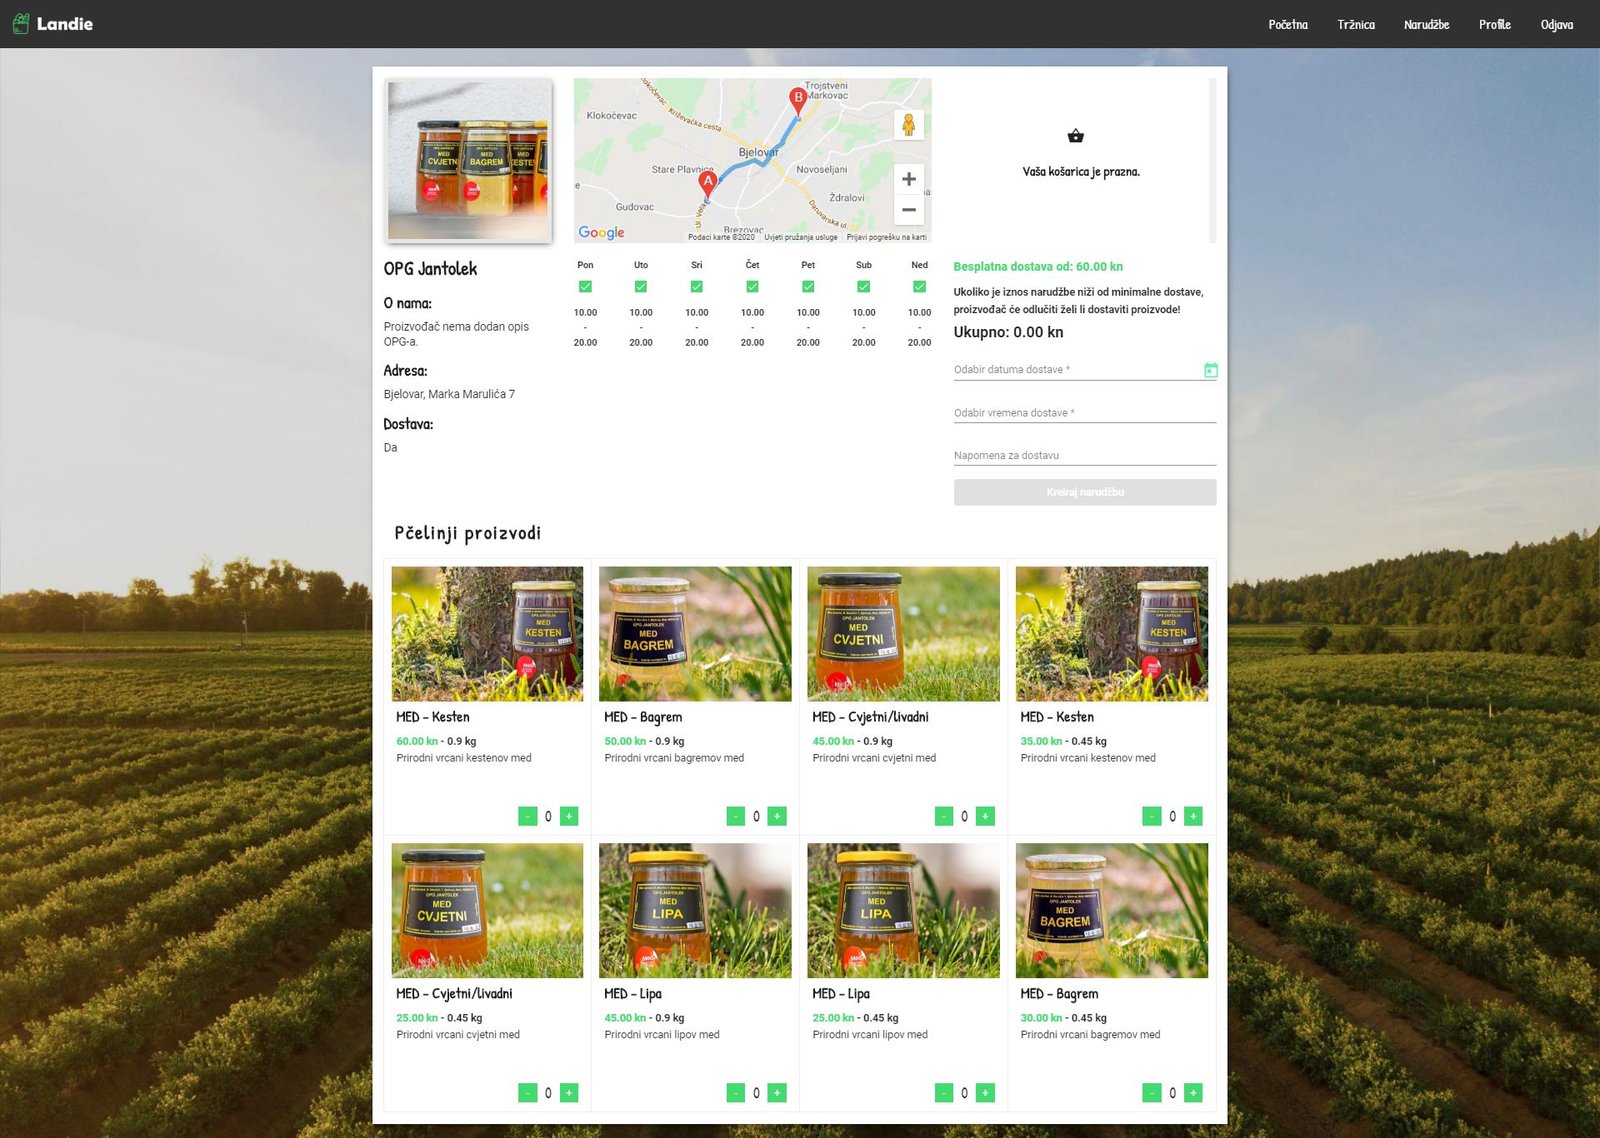Click the Landie logo icon

[21, 24]
